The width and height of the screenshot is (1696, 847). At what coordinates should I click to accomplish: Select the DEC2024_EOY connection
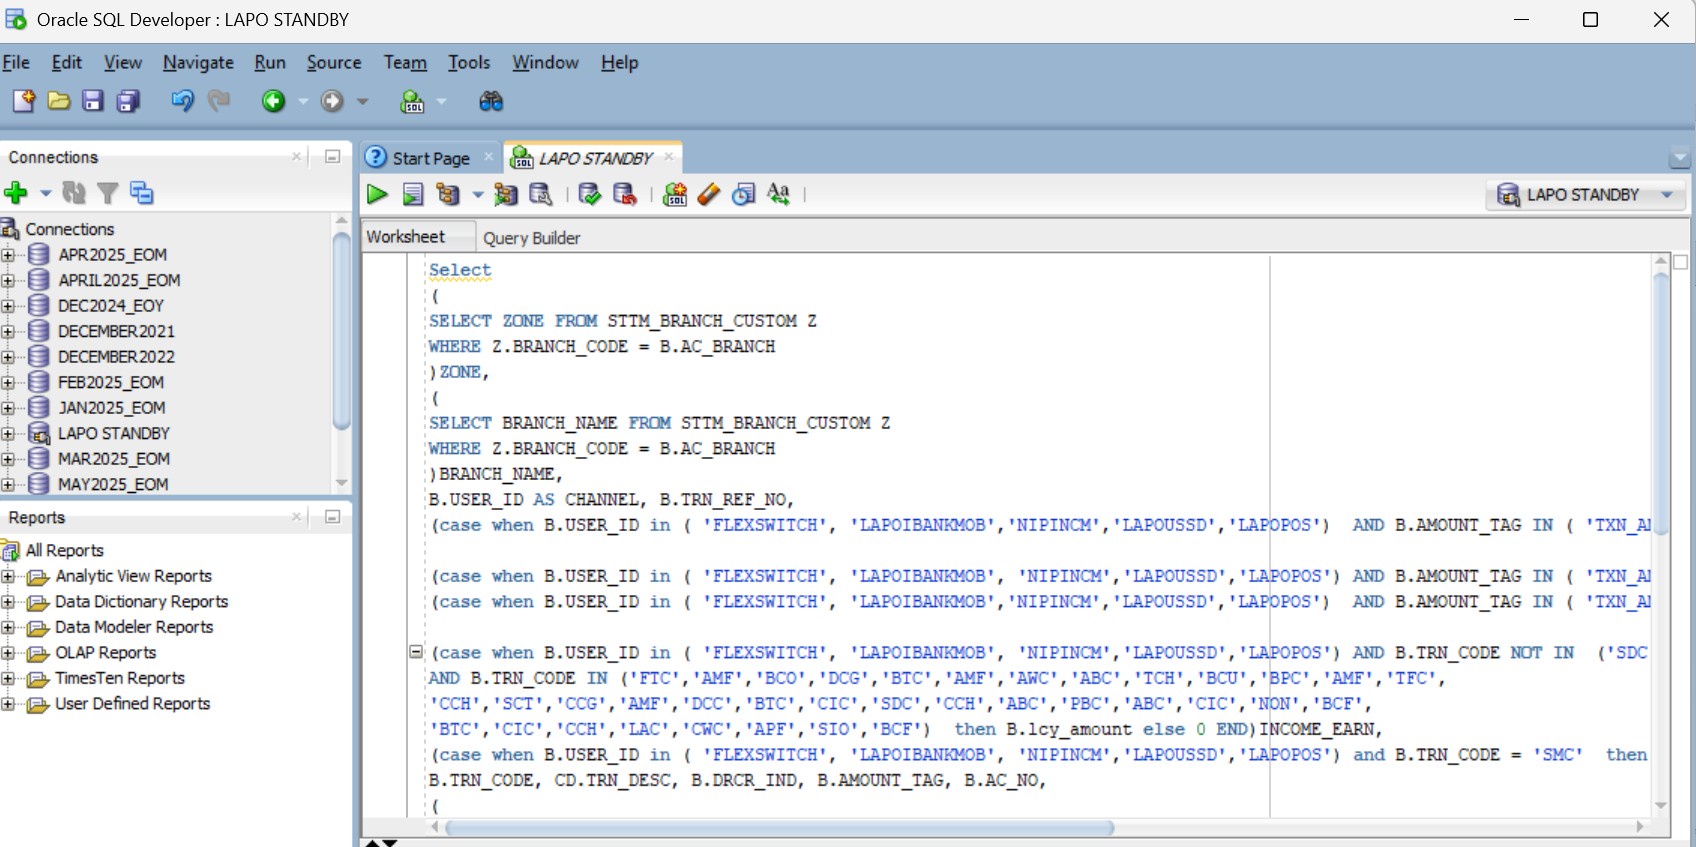110,306
